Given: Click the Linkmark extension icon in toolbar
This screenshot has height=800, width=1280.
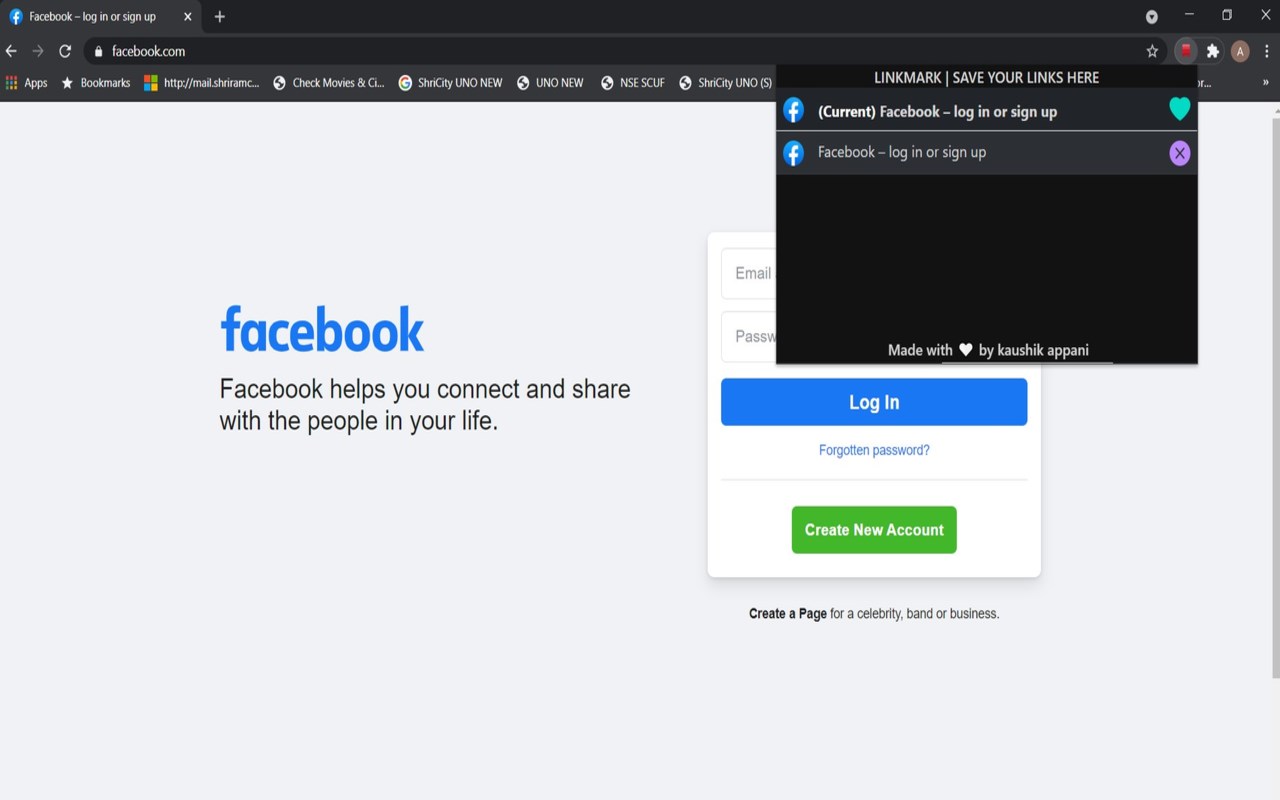Looking at the screenshot, I should 1186,51.
